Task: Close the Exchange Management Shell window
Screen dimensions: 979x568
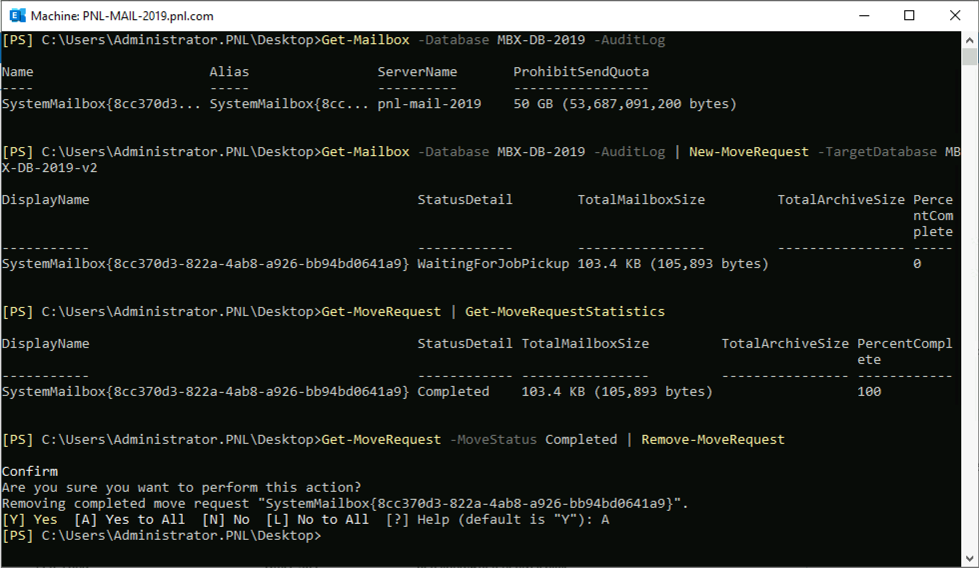Action: click(954, 16)
